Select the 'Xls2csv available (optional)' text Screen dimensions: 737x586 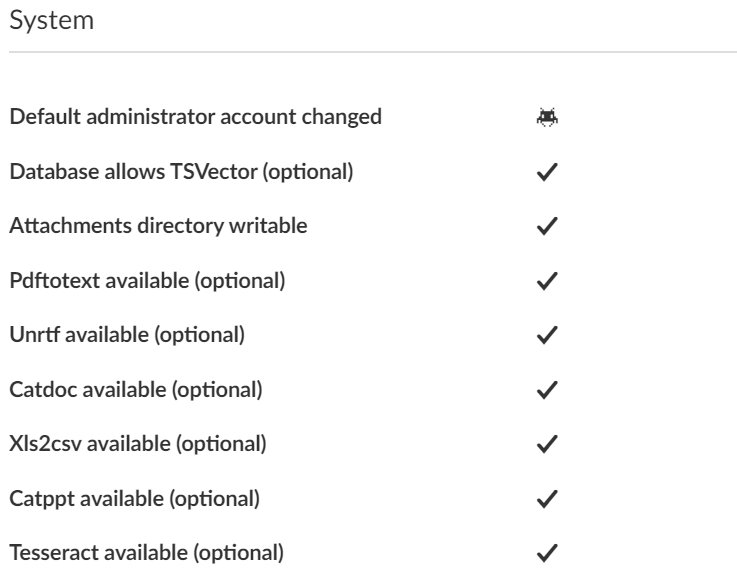click(x=138, y=443)
